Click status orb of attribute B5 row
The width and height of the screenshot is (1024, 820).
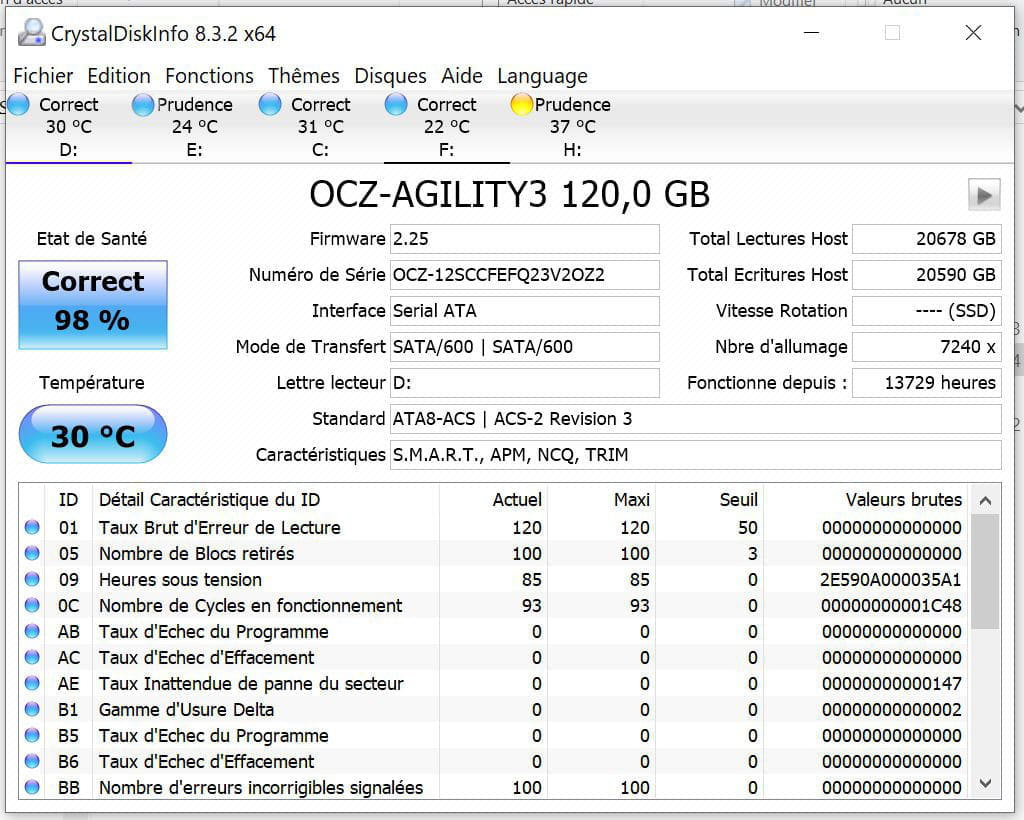click(x=32, y=735)
